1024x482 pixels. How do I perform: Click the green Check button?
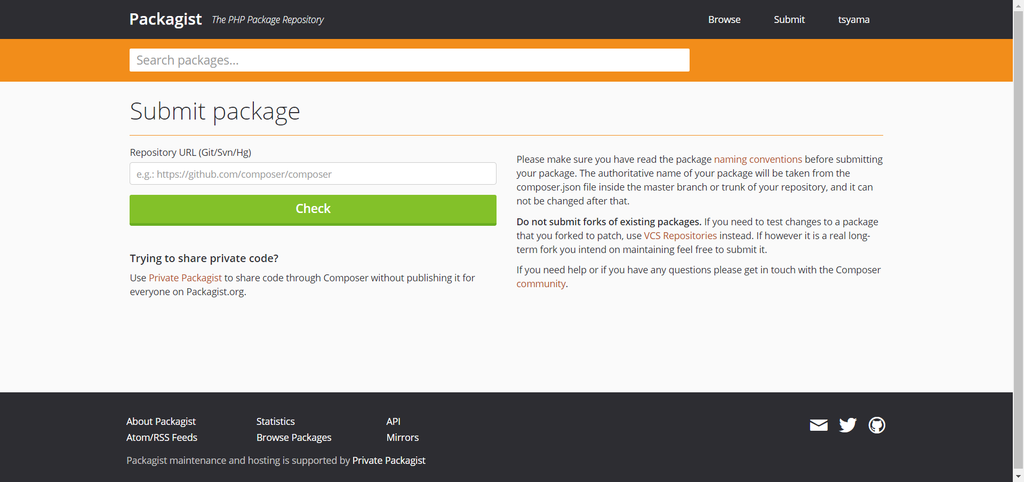coord(313,210)
